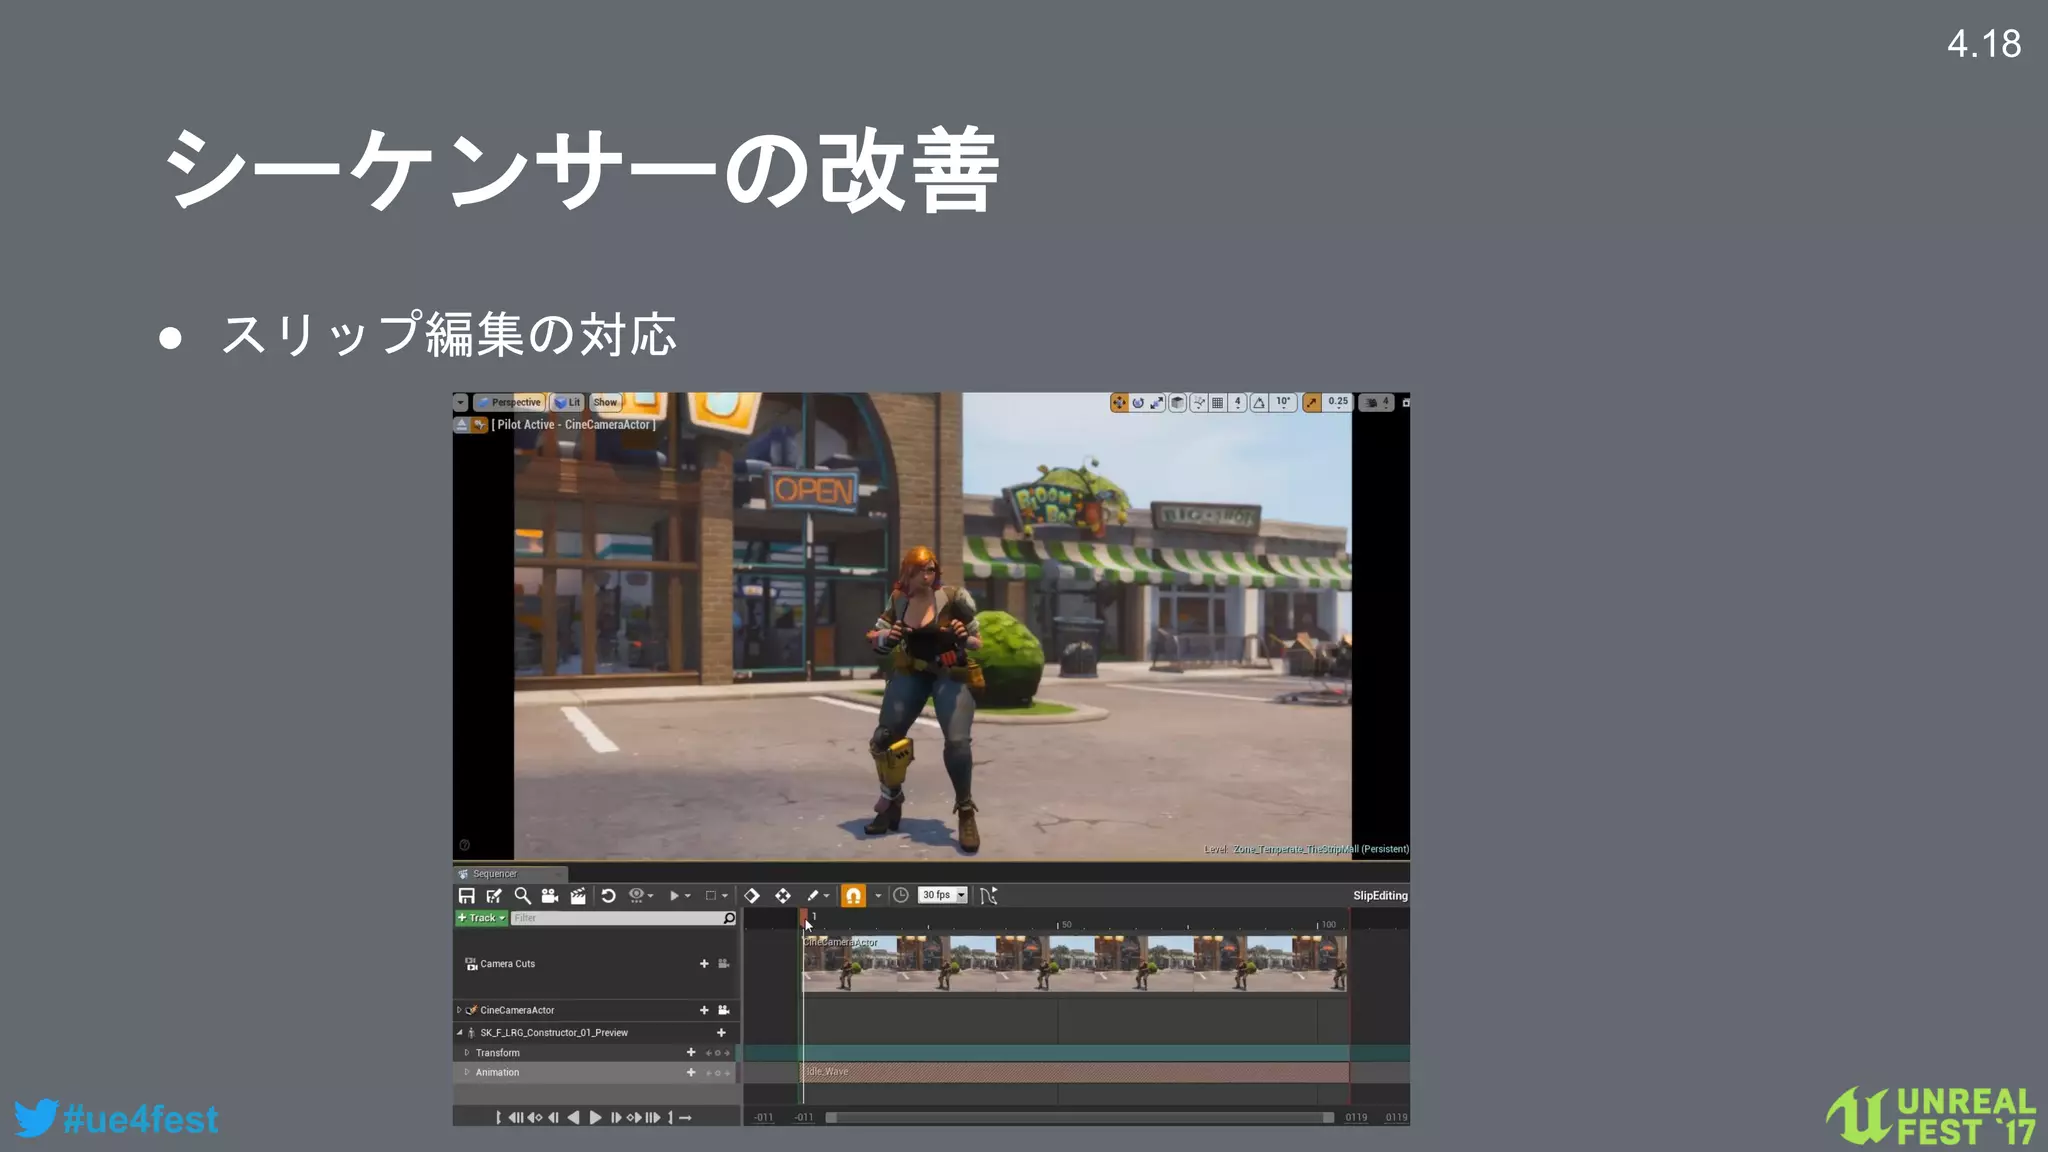The image size is (2048, 1152).
Task: Click the add key diamond icon
Action: pyautogui.click(x=752, y=896)
